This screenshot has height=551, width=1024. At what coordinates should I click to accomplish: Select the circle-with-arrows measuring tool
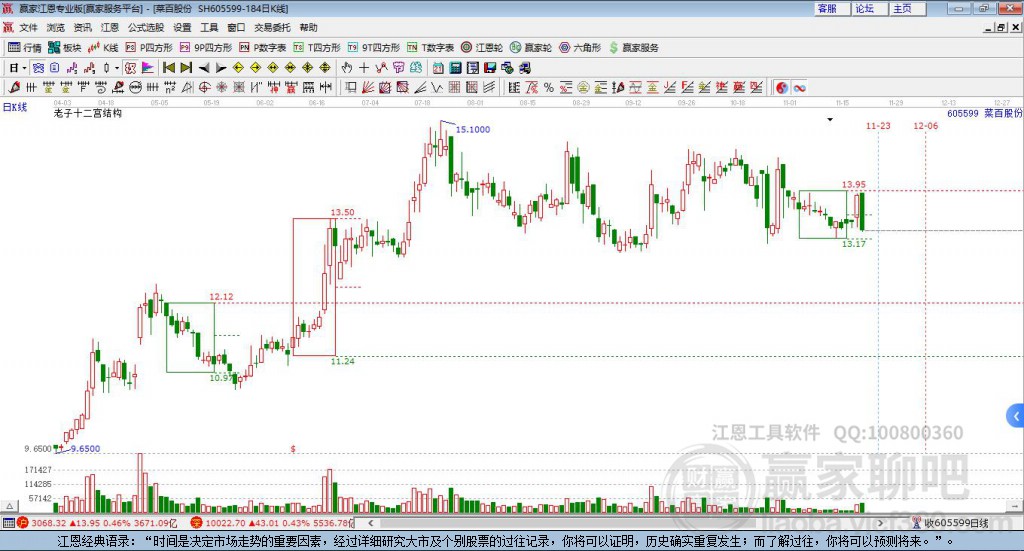coord(135,87)
